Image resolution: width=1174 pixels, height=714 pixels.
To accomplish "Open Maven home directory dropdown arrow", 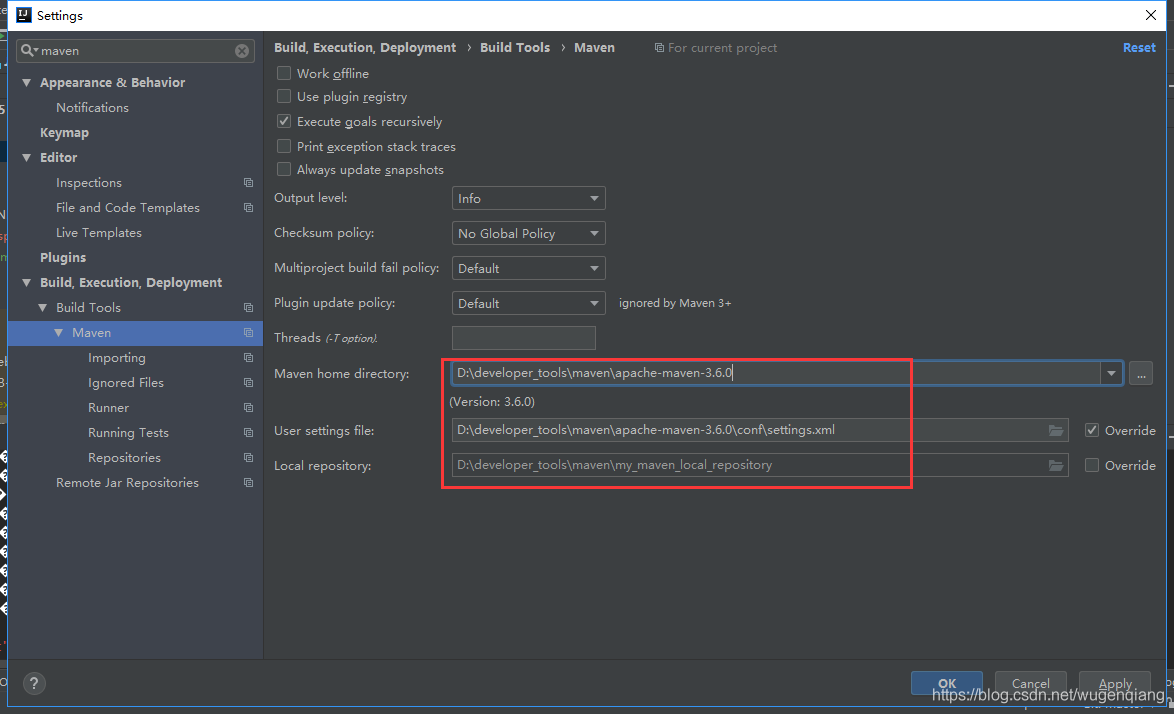I will [1111, 373].
